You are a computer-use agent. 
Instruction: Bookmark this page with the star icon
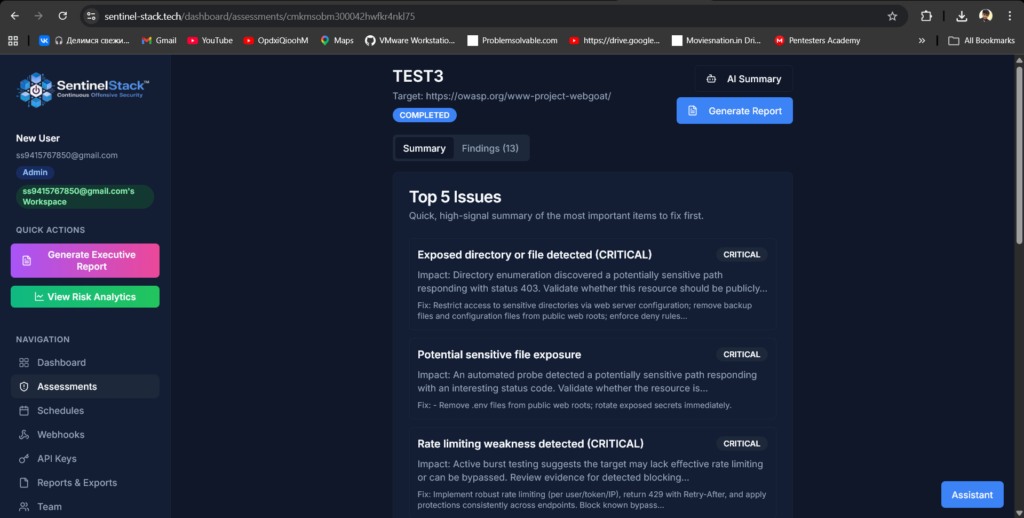pyautogui.click(x=892, y=16)
